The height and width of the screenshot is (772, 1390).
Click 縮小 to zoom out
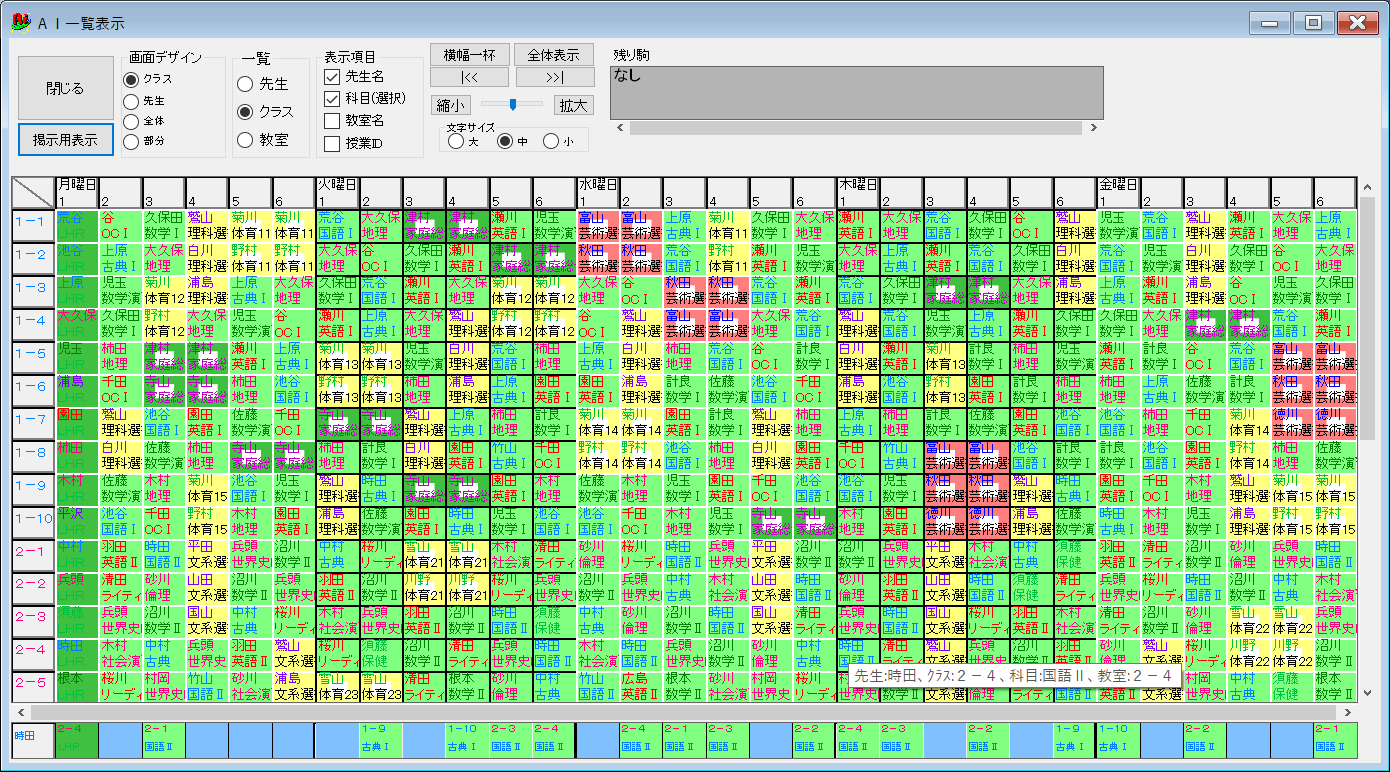[x=450, y=105]
